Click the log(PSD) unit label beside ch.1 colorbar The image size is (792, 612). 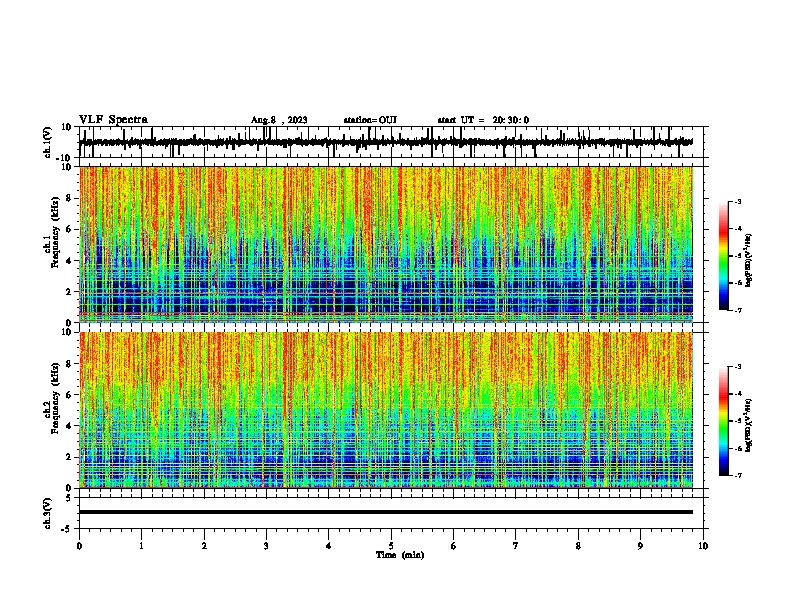pos(749,260)
